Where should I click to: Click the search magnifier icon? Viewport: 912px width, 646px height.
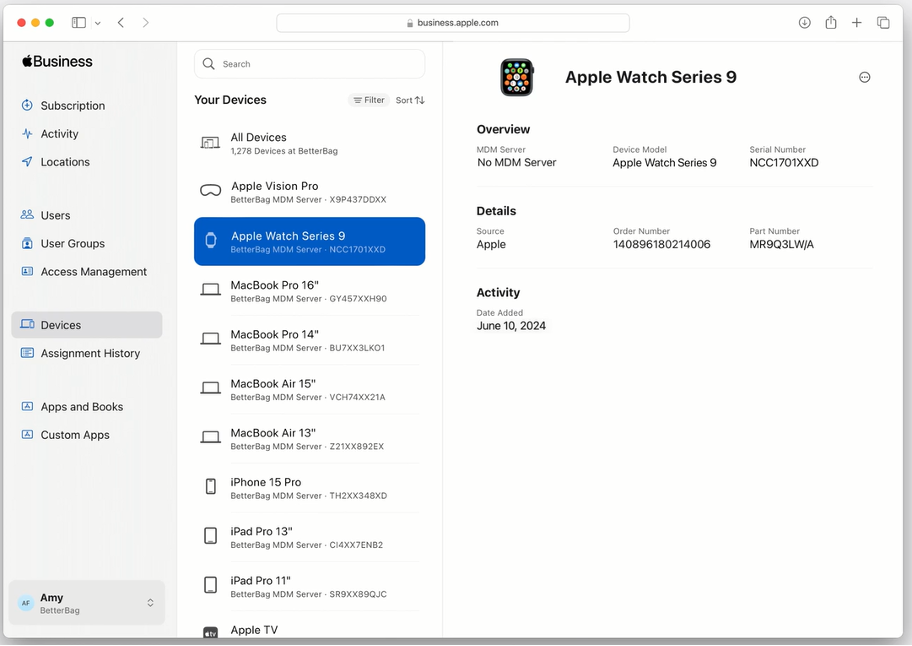(208, 64)
